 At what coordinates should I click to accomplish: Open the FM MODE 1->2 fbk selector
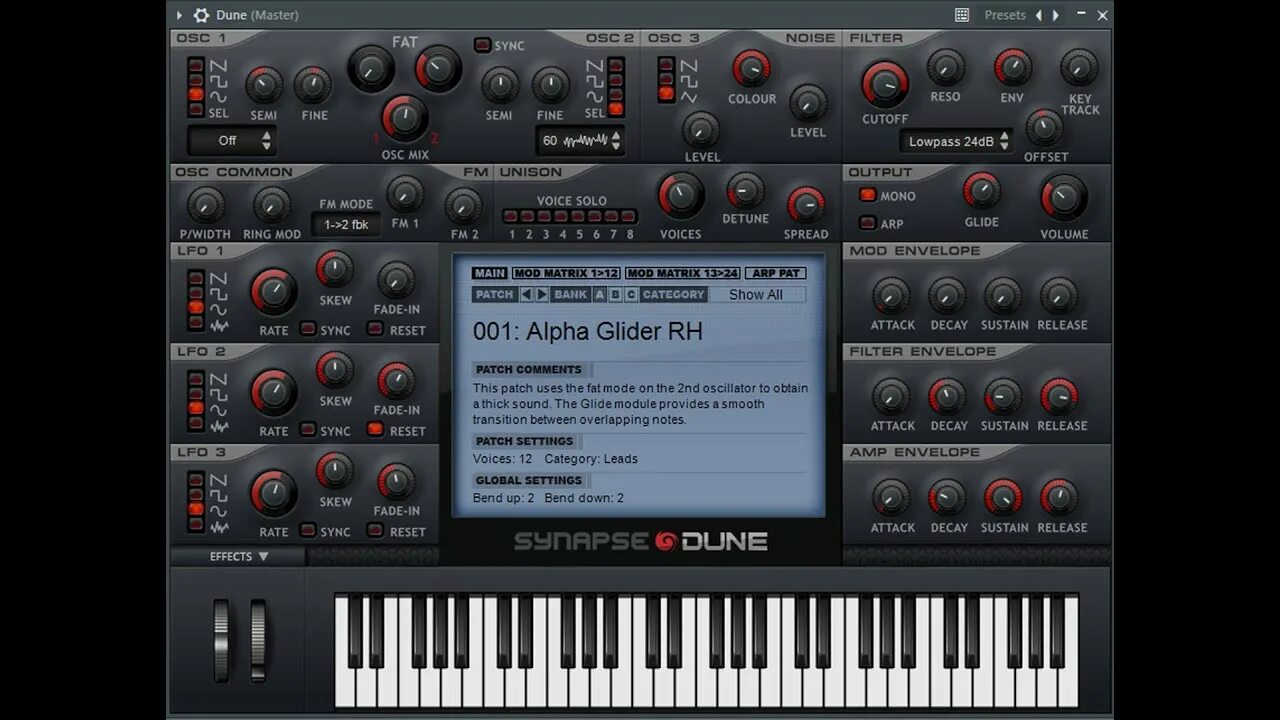[x=346, y=224]
